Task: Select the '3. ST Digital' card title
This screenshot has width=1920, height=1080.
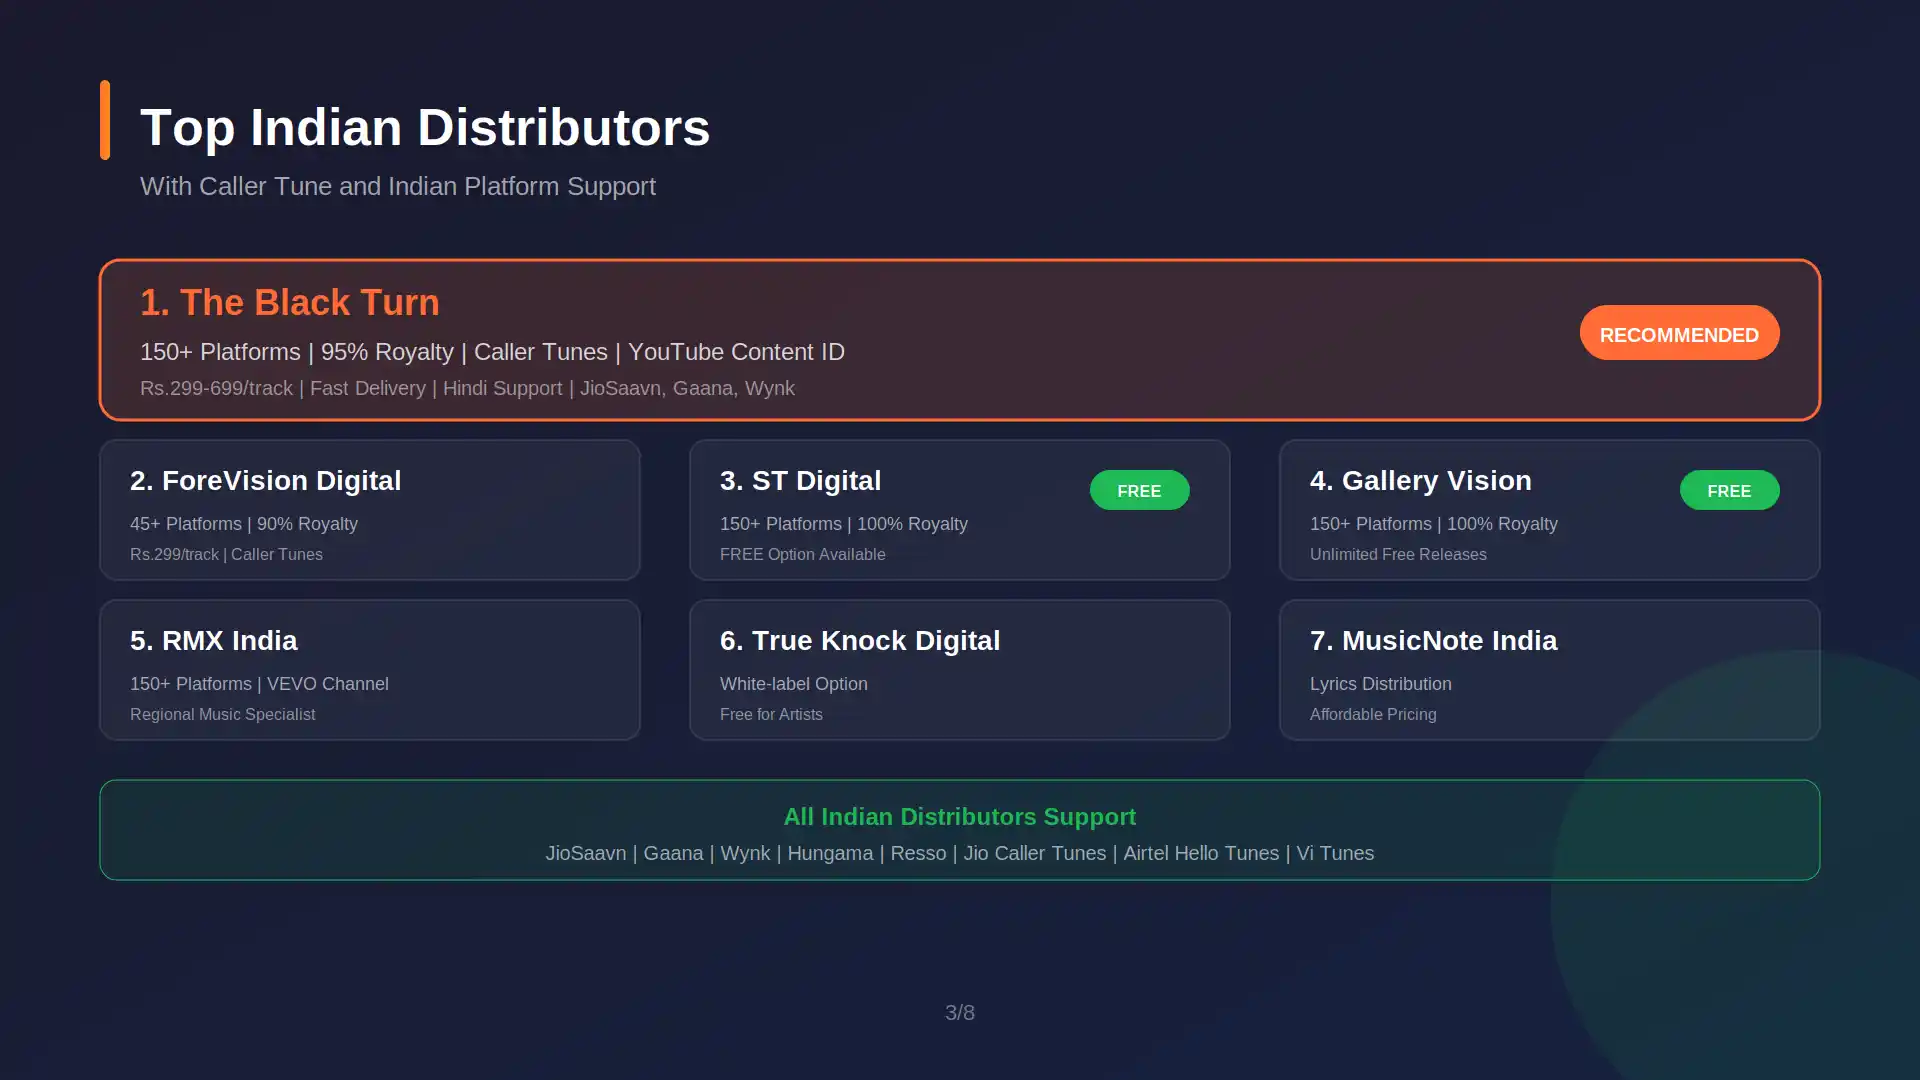Action: [800, 481]
